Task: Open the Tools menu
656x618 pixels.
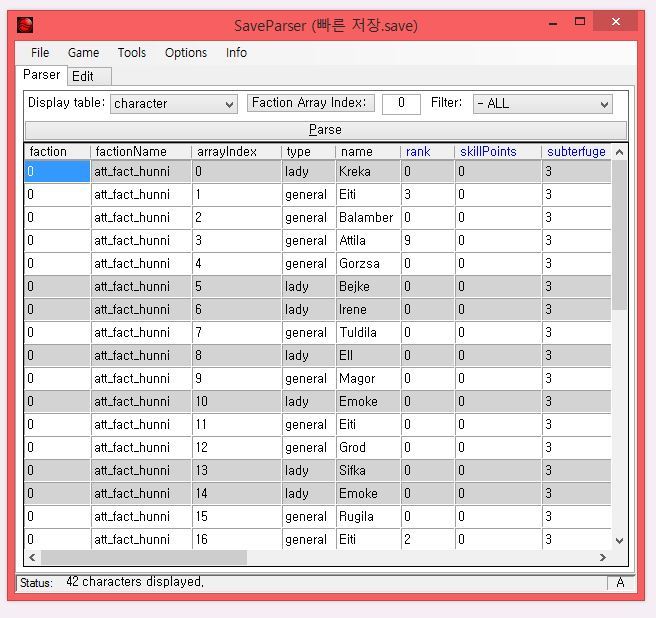Action: click(131, 53)
